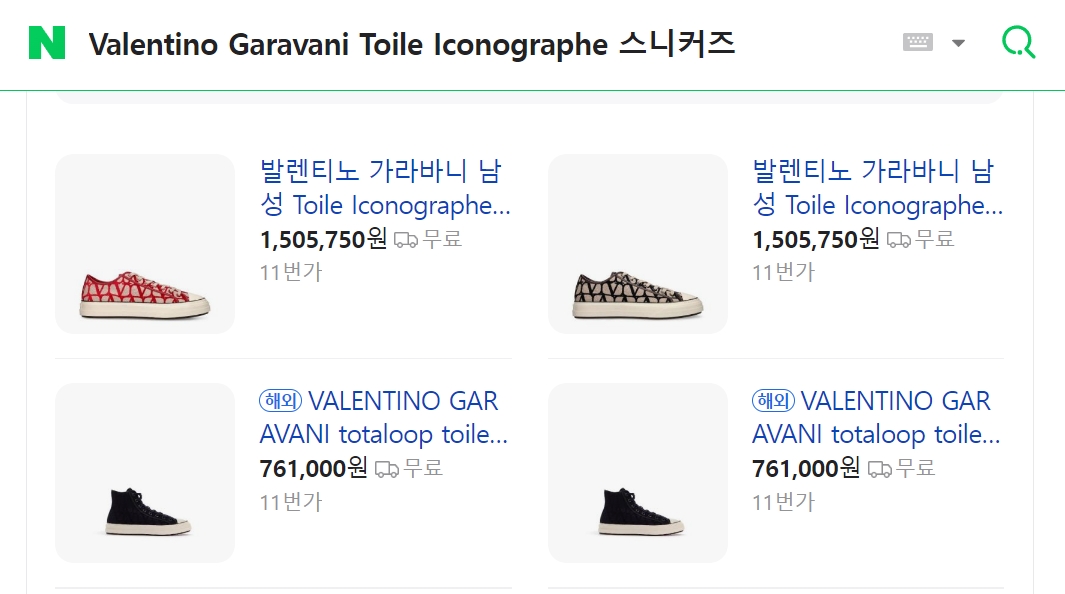Open the right black high-top sneaker thumbnail

pyautogui.click(x=638, y=473)
